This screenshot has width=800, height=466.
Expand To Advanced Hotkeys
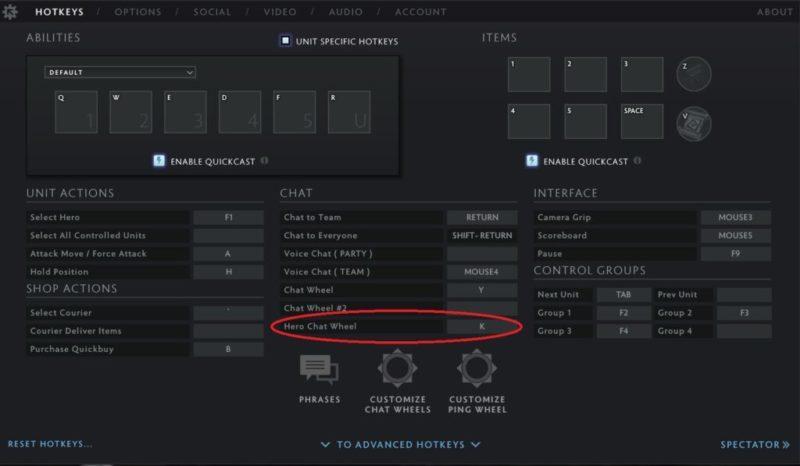click(401, 445)
